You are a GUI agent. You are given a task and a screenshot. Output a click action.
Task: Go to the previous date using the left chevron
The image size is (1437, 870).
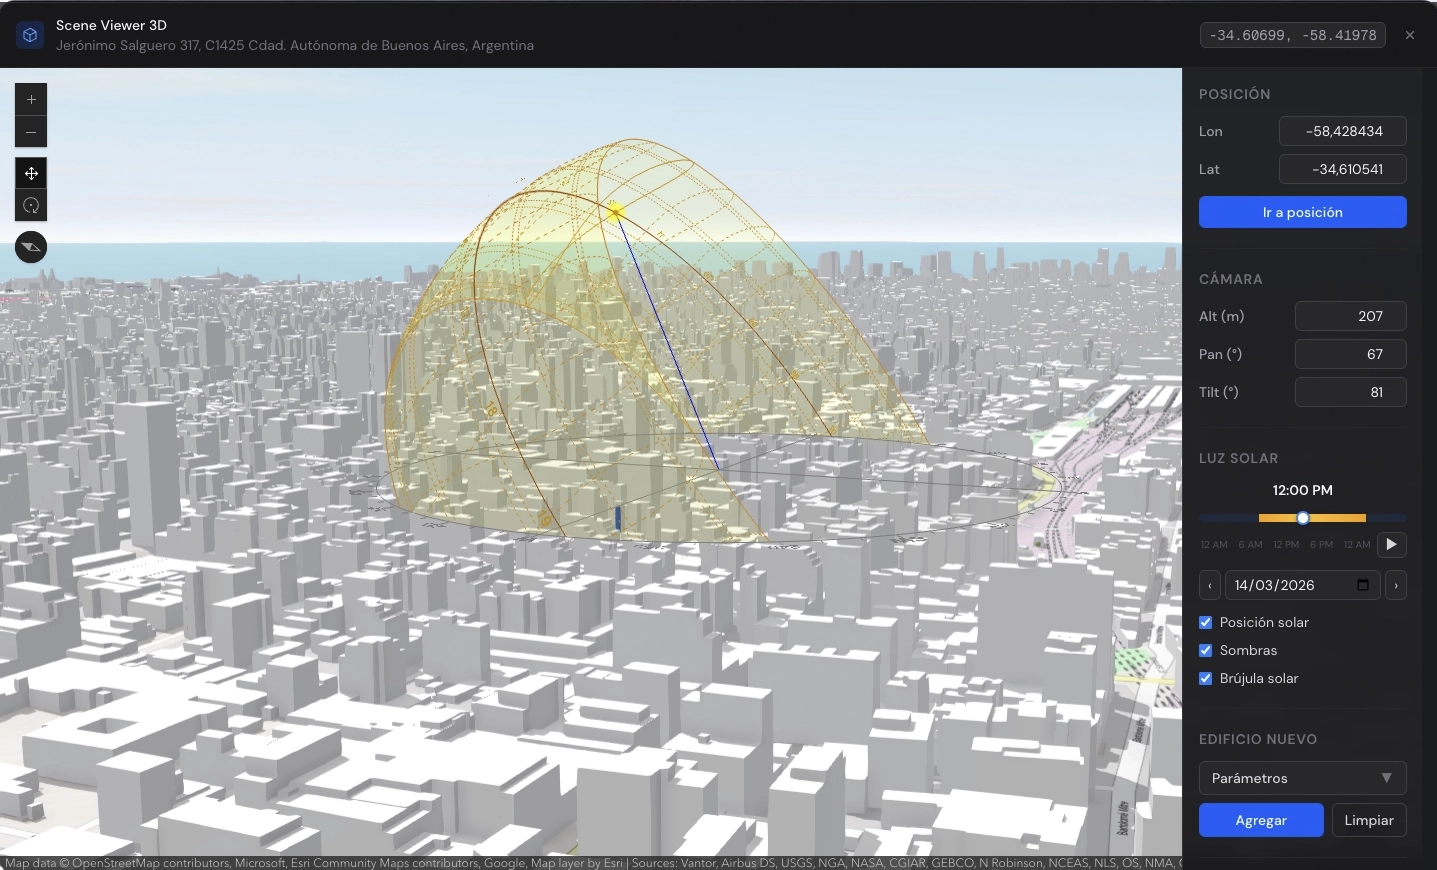coord(1210,585)
